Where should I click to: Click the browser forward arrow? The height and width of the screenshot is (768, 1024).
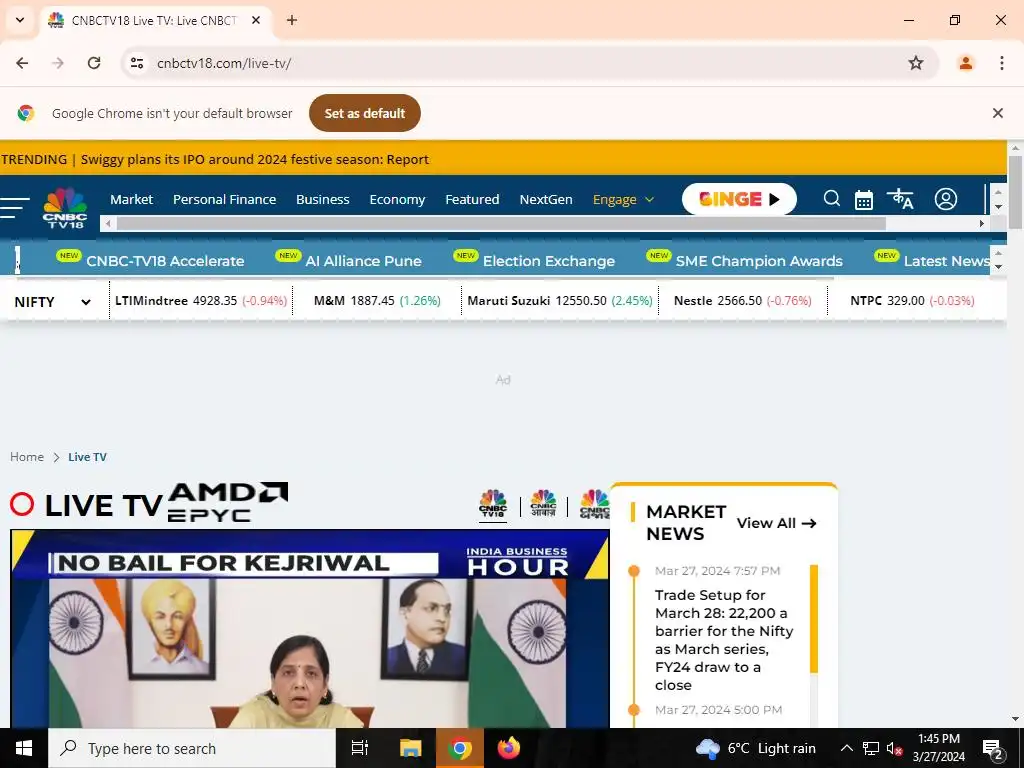pyautogui.click(x=58, y=63)
